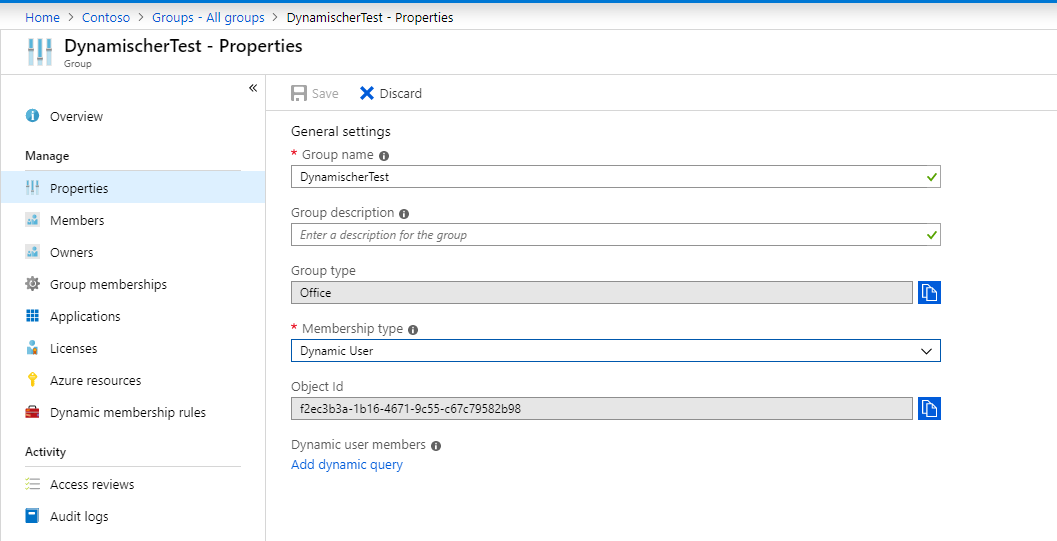Click the Membership type info icon
1057x541 pixels.
point(413,329)
